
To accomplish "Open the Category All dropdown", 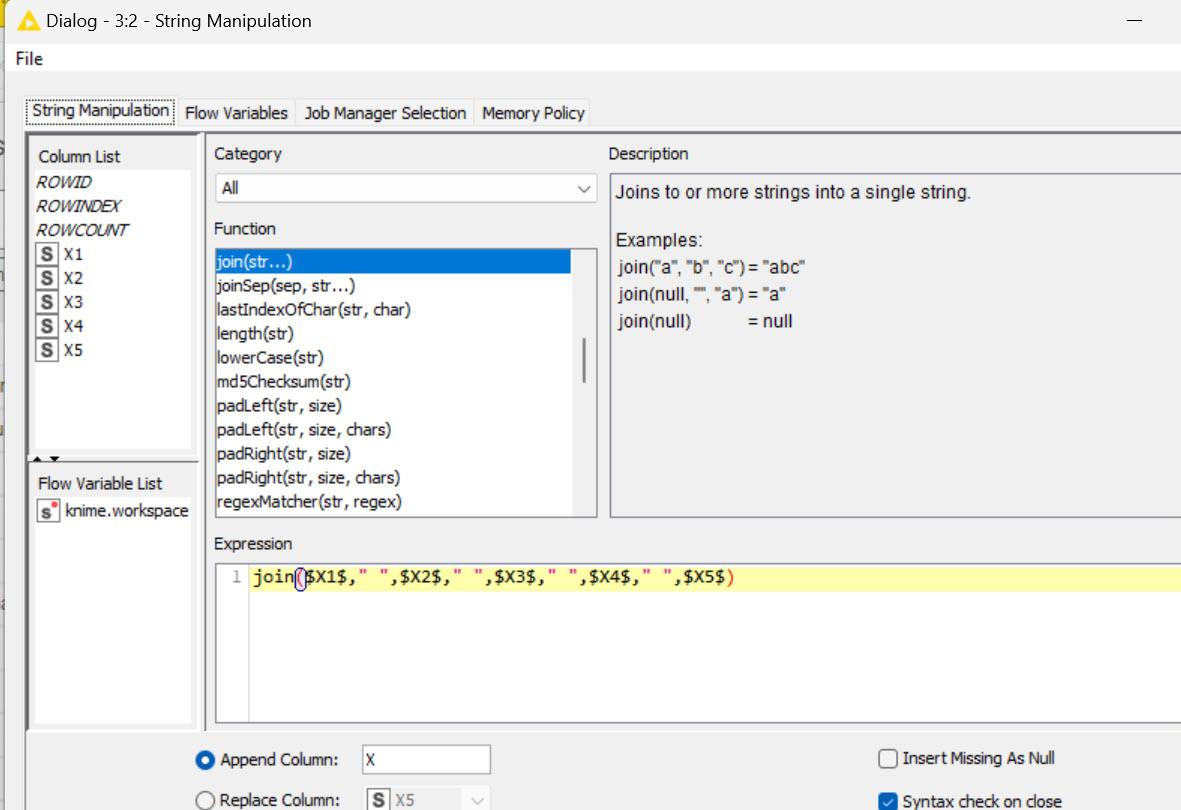I will (x=406, y=188).
